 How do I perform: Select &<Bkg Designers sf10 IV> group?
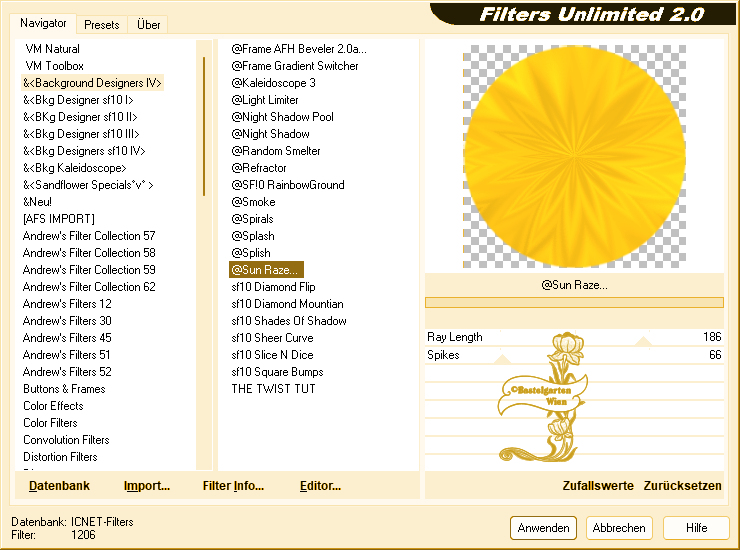(x=84, y=151)
